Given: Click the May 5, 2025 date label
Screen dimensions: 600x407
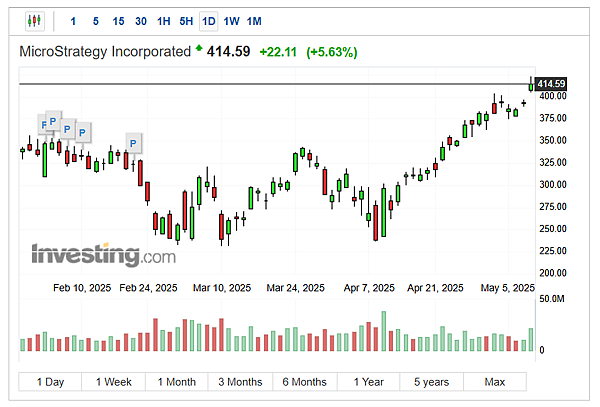Looking at the screenshot, I should point(507,288).
